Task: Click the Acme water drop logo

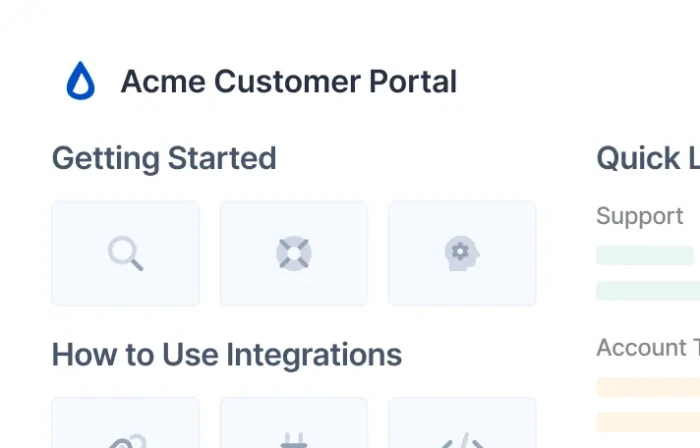Action: point(81,82)
